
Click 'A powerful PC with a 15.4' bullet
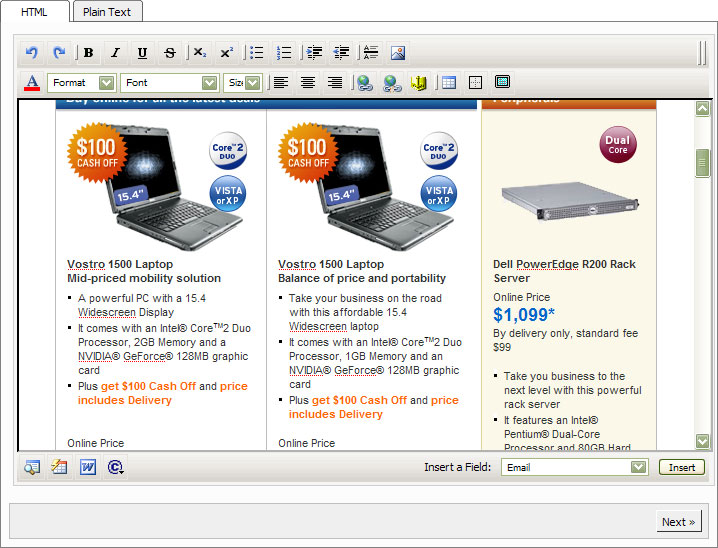142,298
